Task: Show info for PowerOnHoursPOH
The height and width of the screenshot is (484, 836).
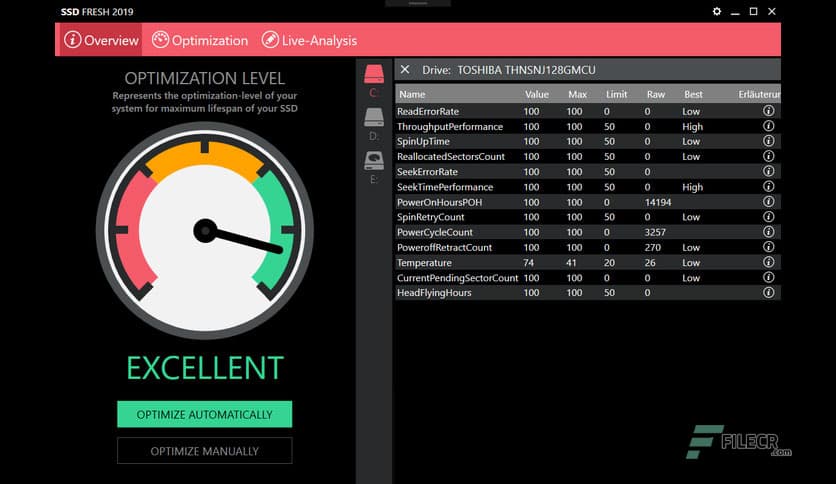Action: click(x=768, y=201)
